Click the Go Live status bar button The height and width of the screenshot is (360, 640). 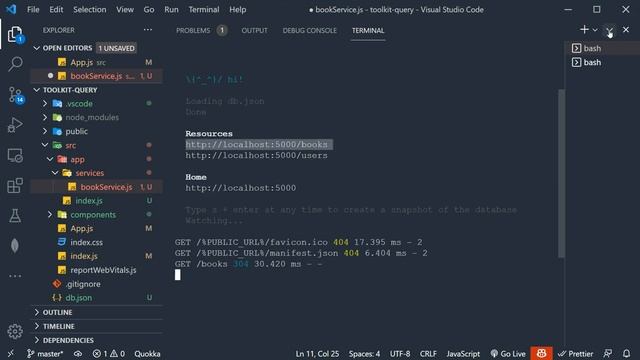pyautogui.click(x=508, y=354)
